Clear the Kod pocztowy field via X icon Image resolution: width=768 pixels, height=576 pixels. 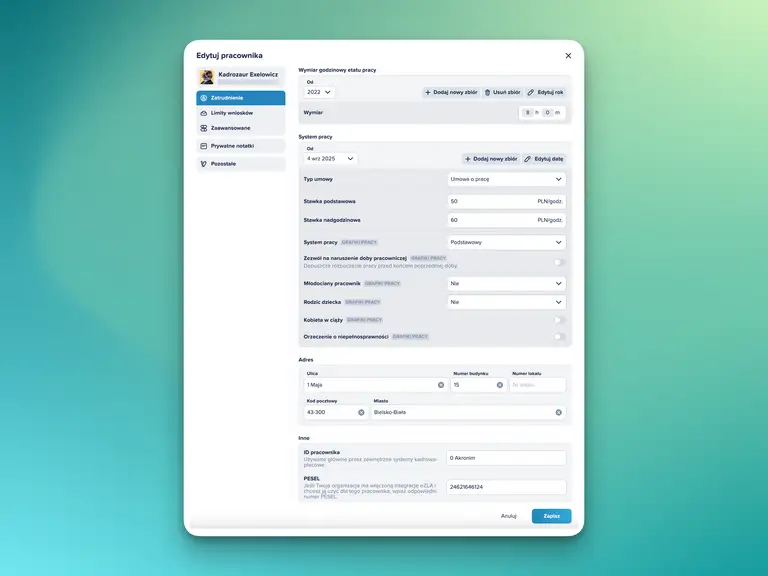[x=361, y=412]
